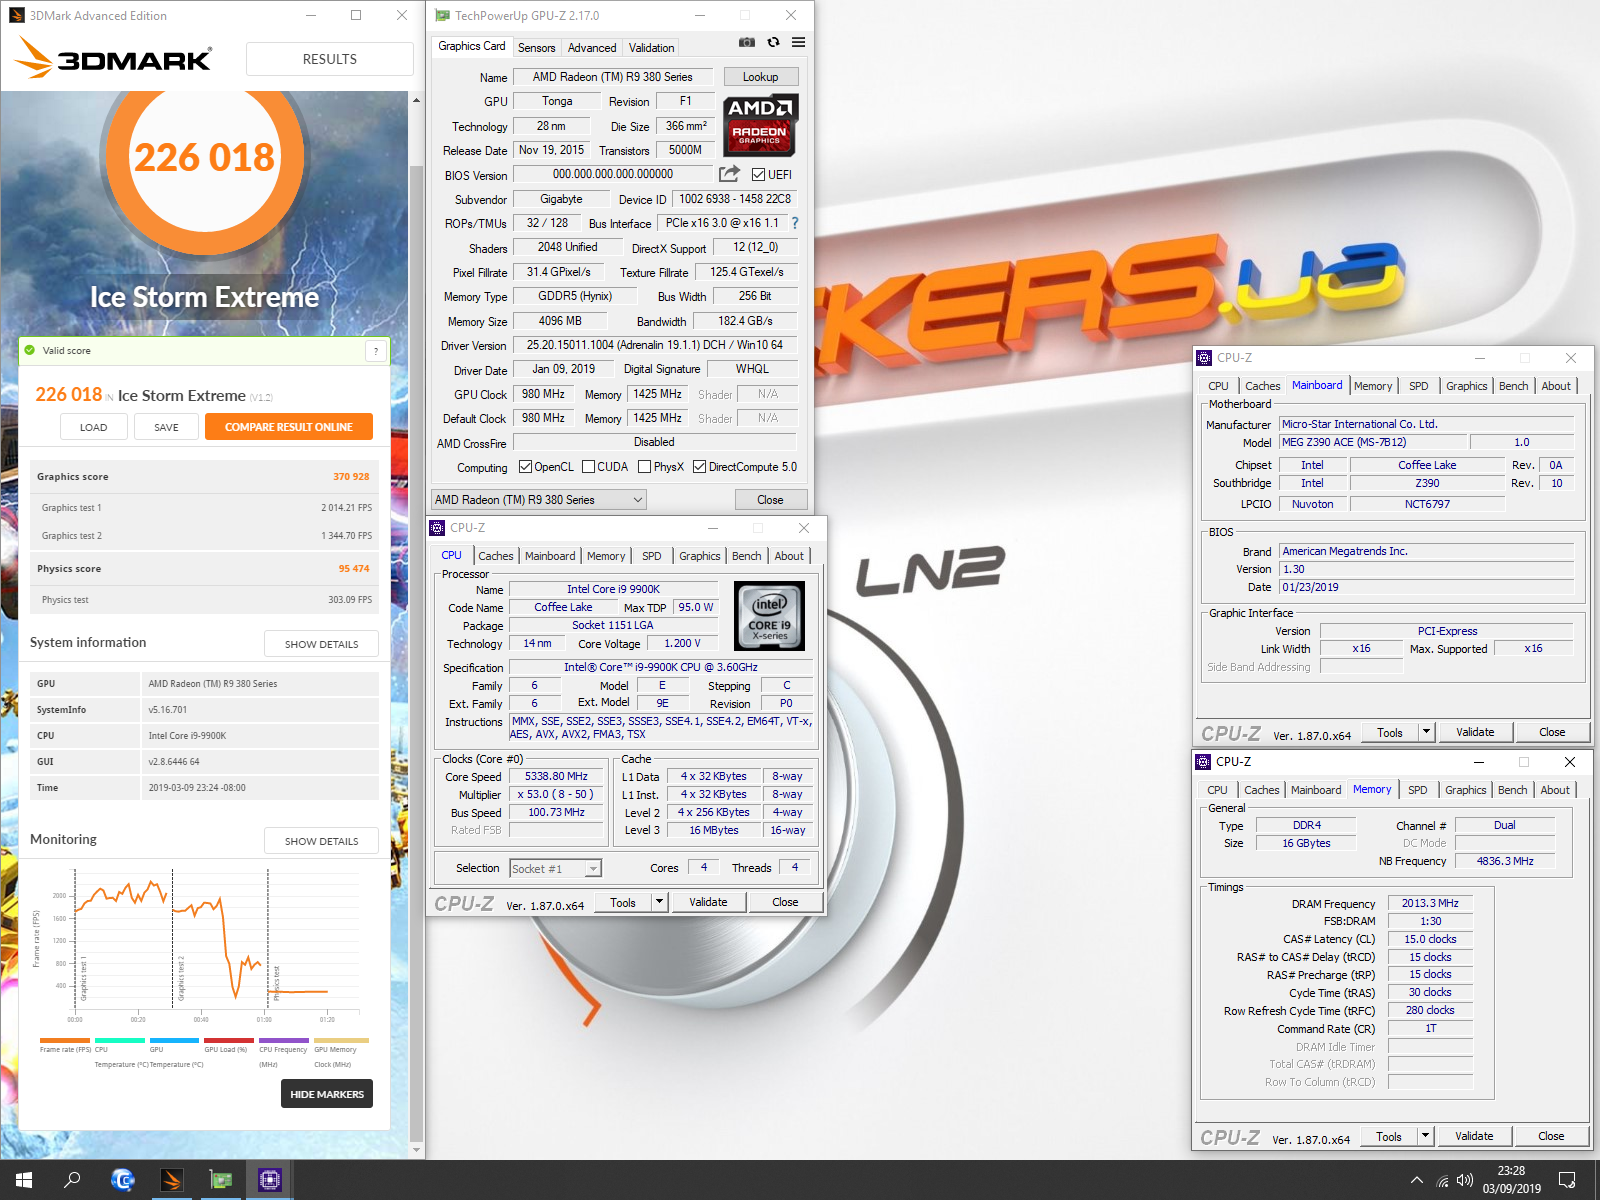Click the green valid score checkmark icon
This screenshot has width=1600, height=1200.
[x=30, y=350]
